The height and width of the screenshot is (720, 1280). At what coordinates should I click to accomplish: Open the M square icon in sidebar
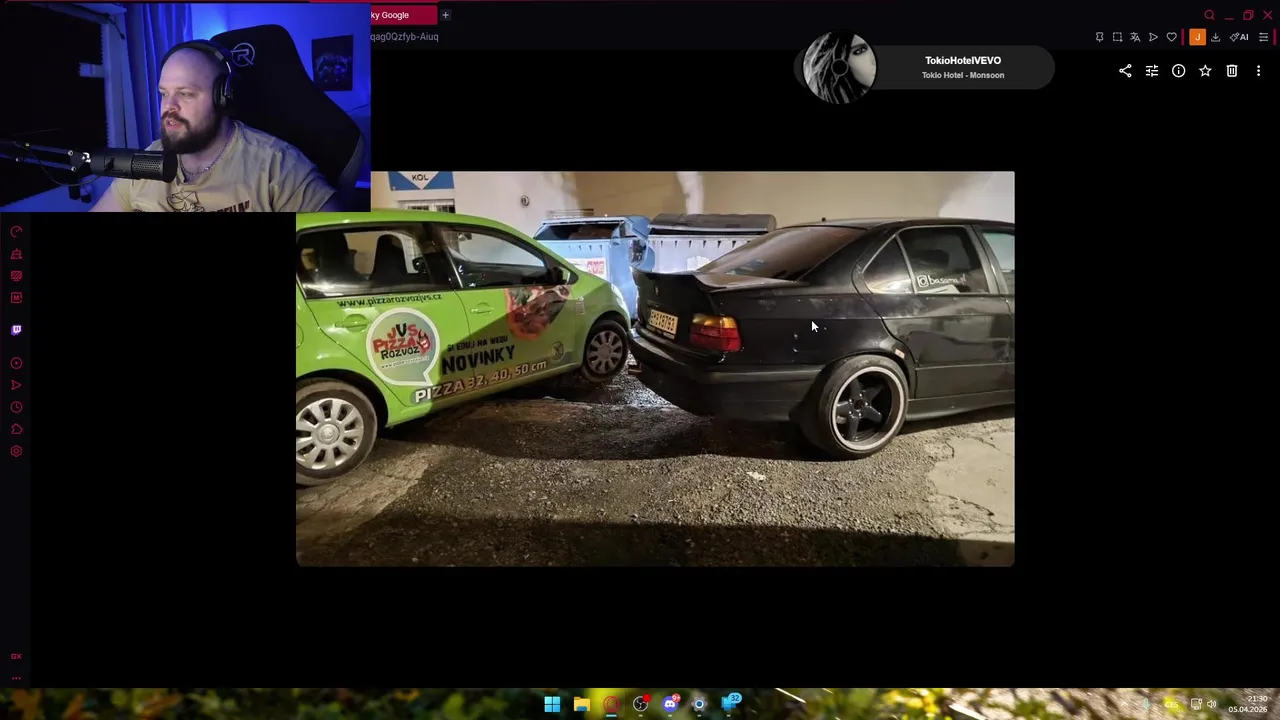pos(16,298)
